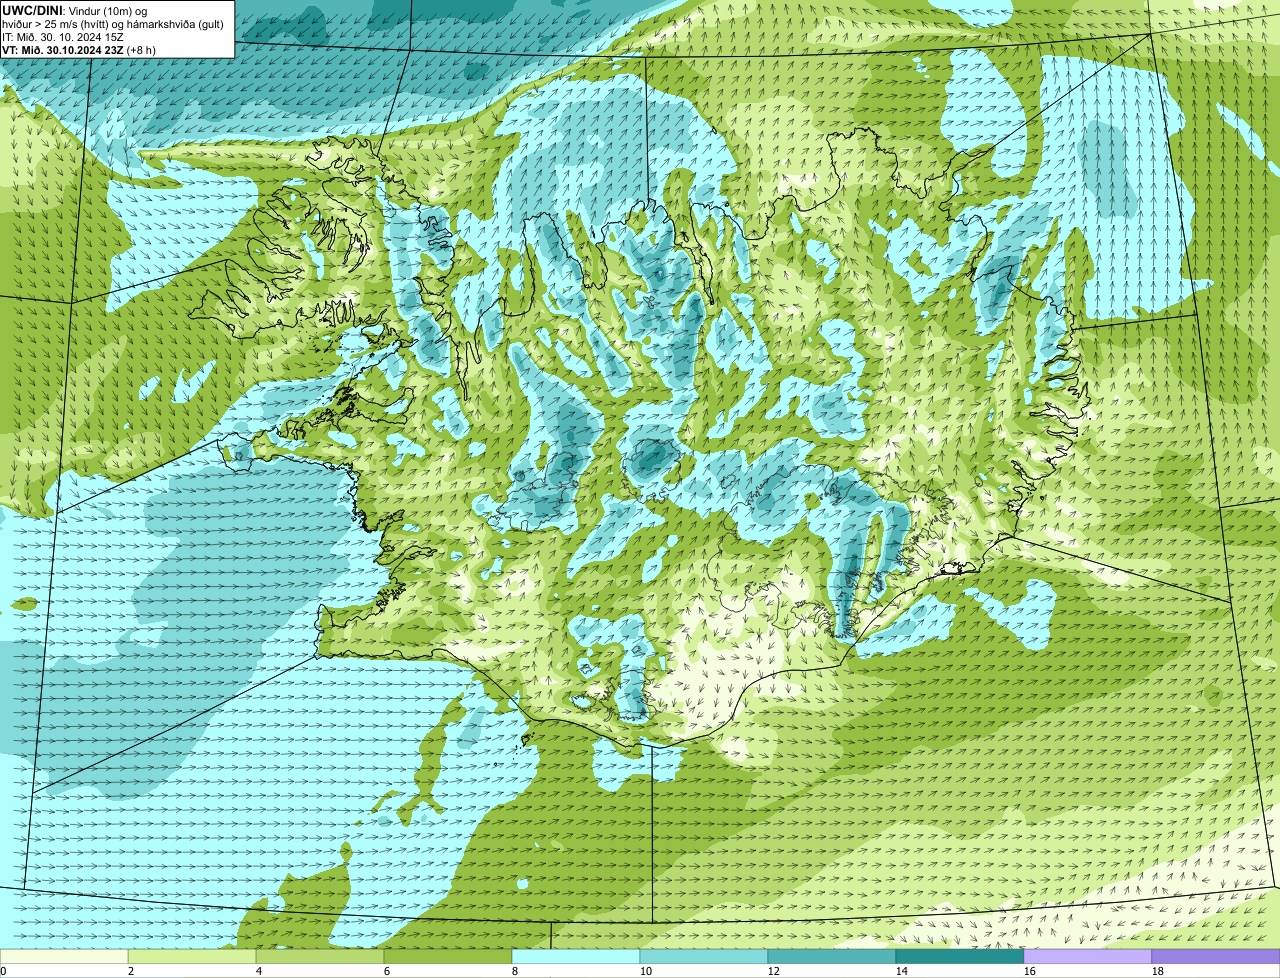This screenshot has width=1280, height=978.
Task: Click the legend tick label "12"
Action: click(774, 971)
